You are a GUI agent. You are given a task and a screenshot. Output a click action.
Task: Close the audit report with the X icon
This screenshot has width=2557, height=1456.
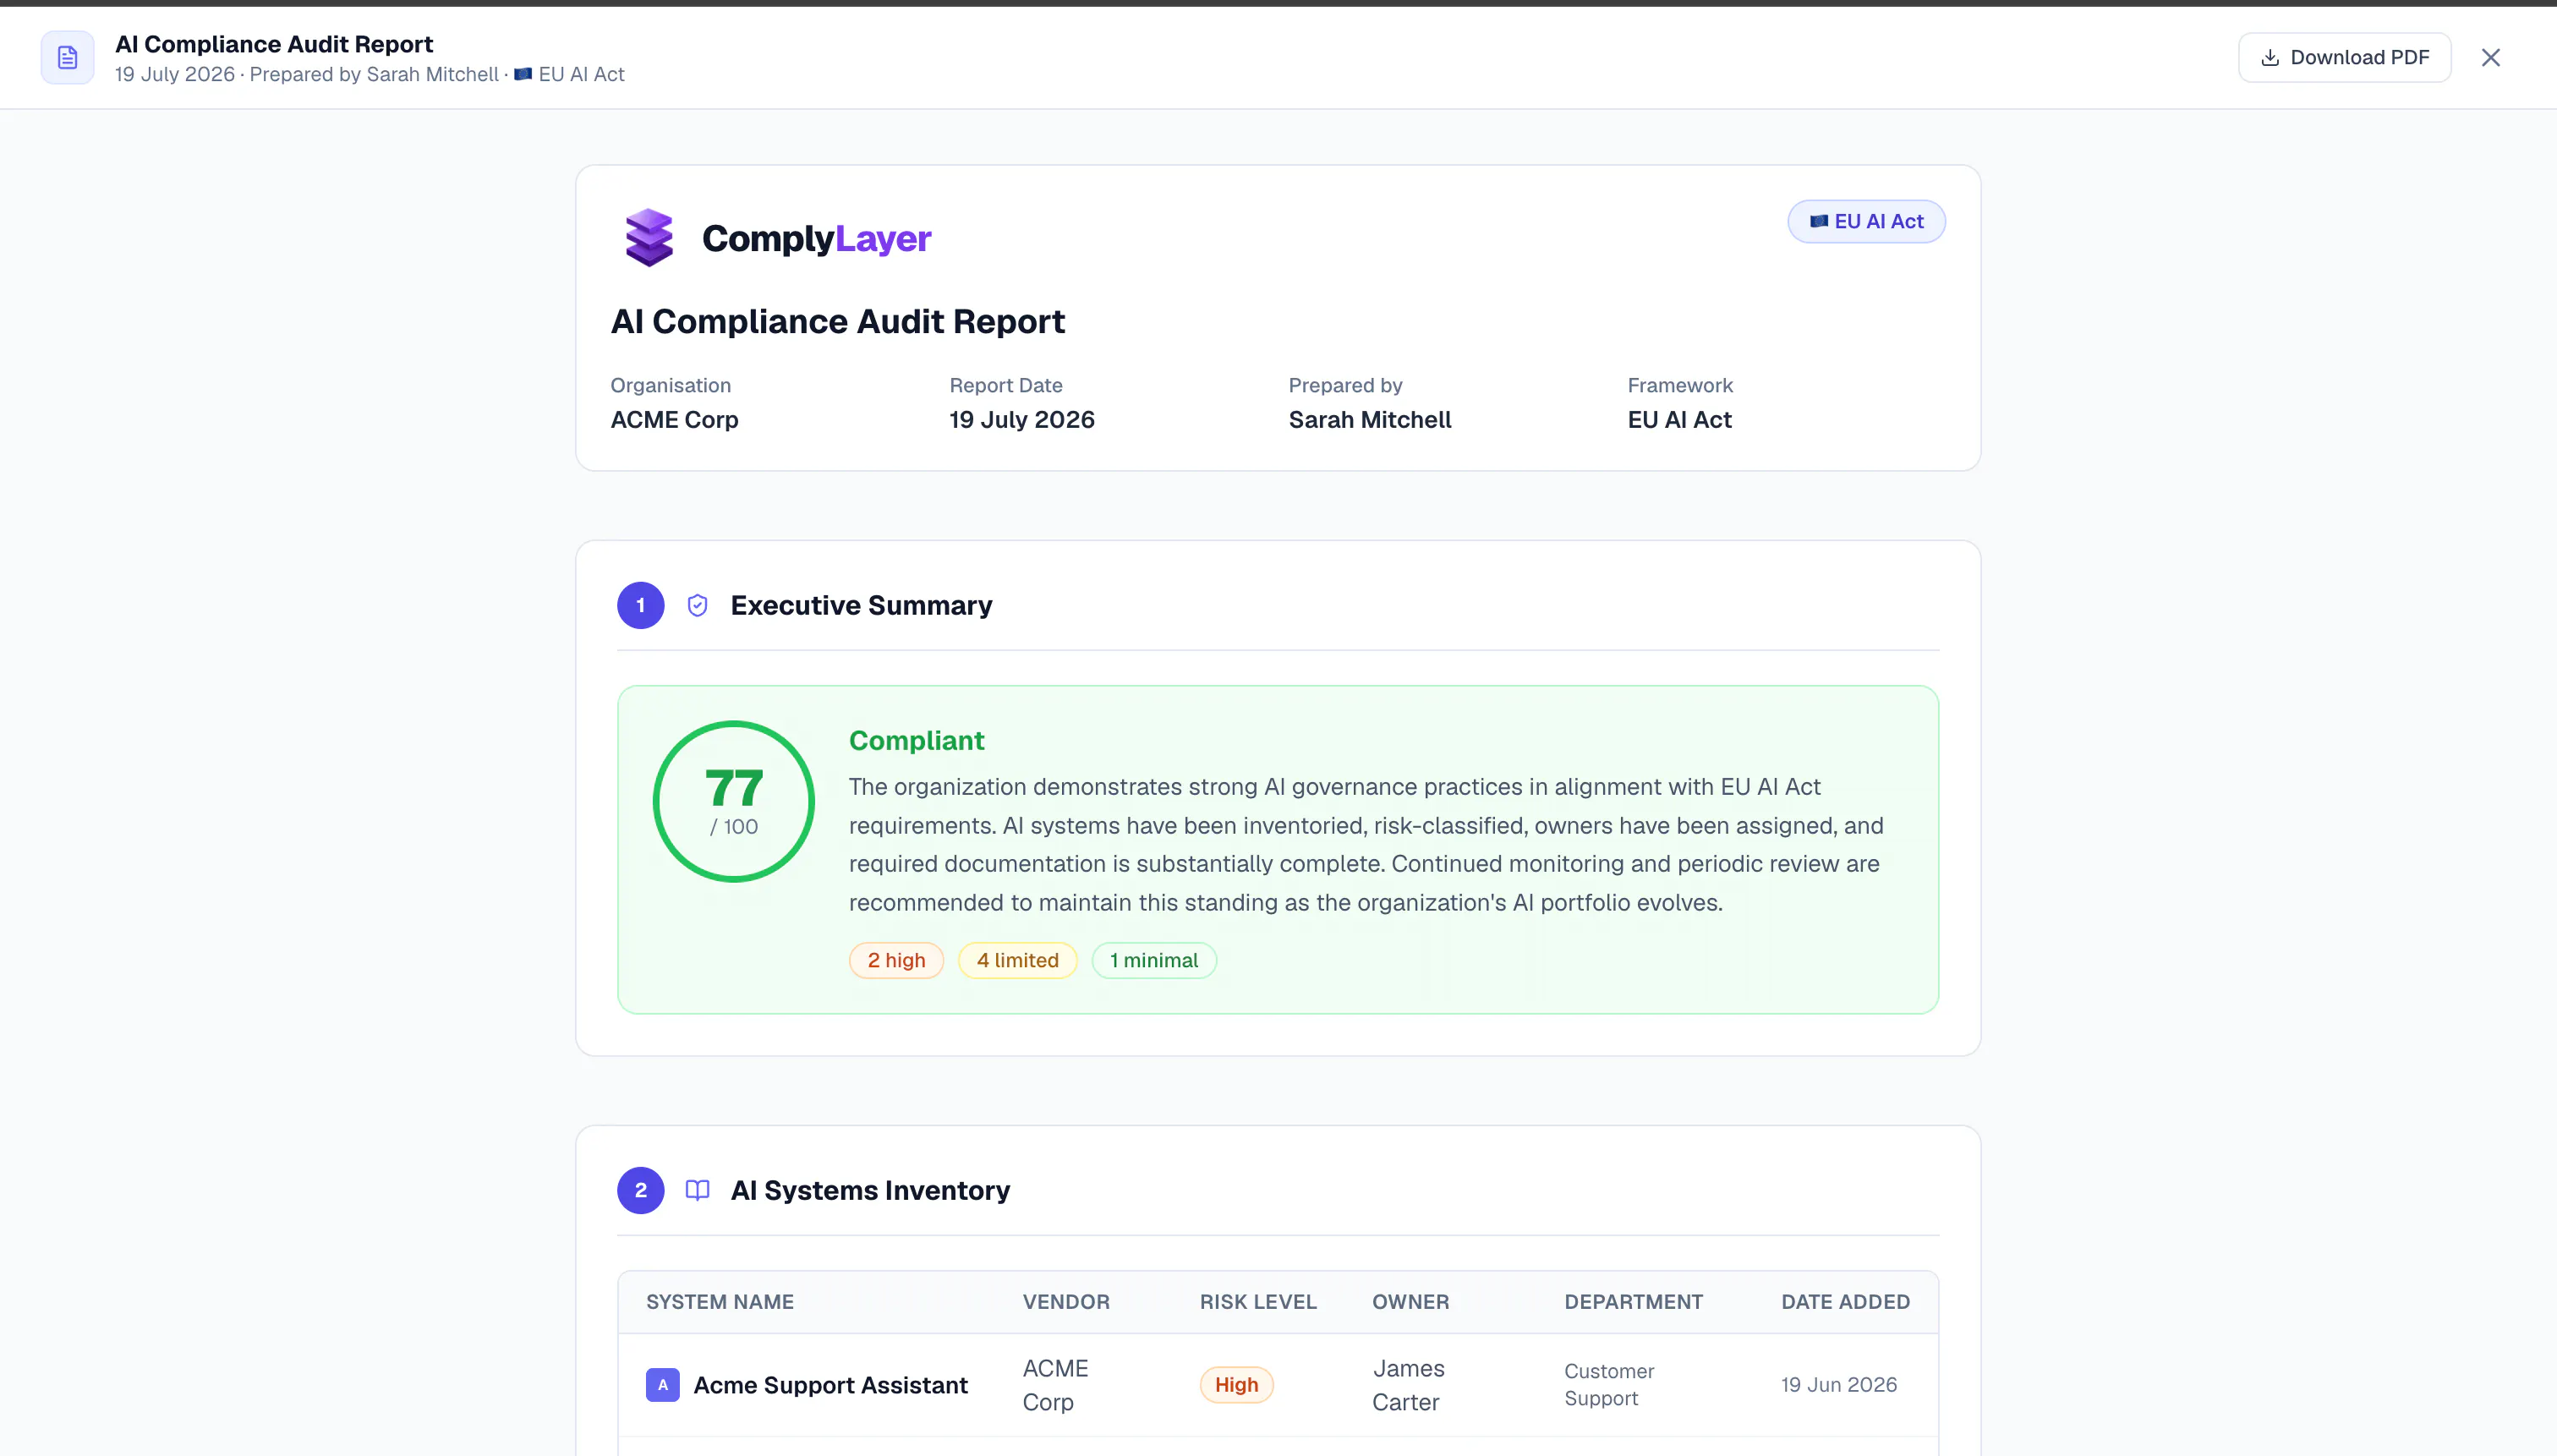pyautogui.click(x=2490, y=57)
